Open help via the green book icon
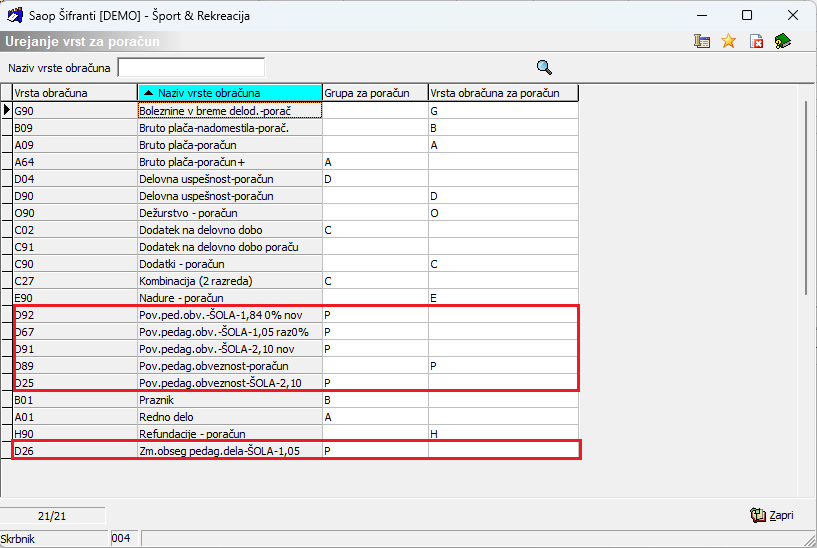817x548 pixels. coord(783,41)
